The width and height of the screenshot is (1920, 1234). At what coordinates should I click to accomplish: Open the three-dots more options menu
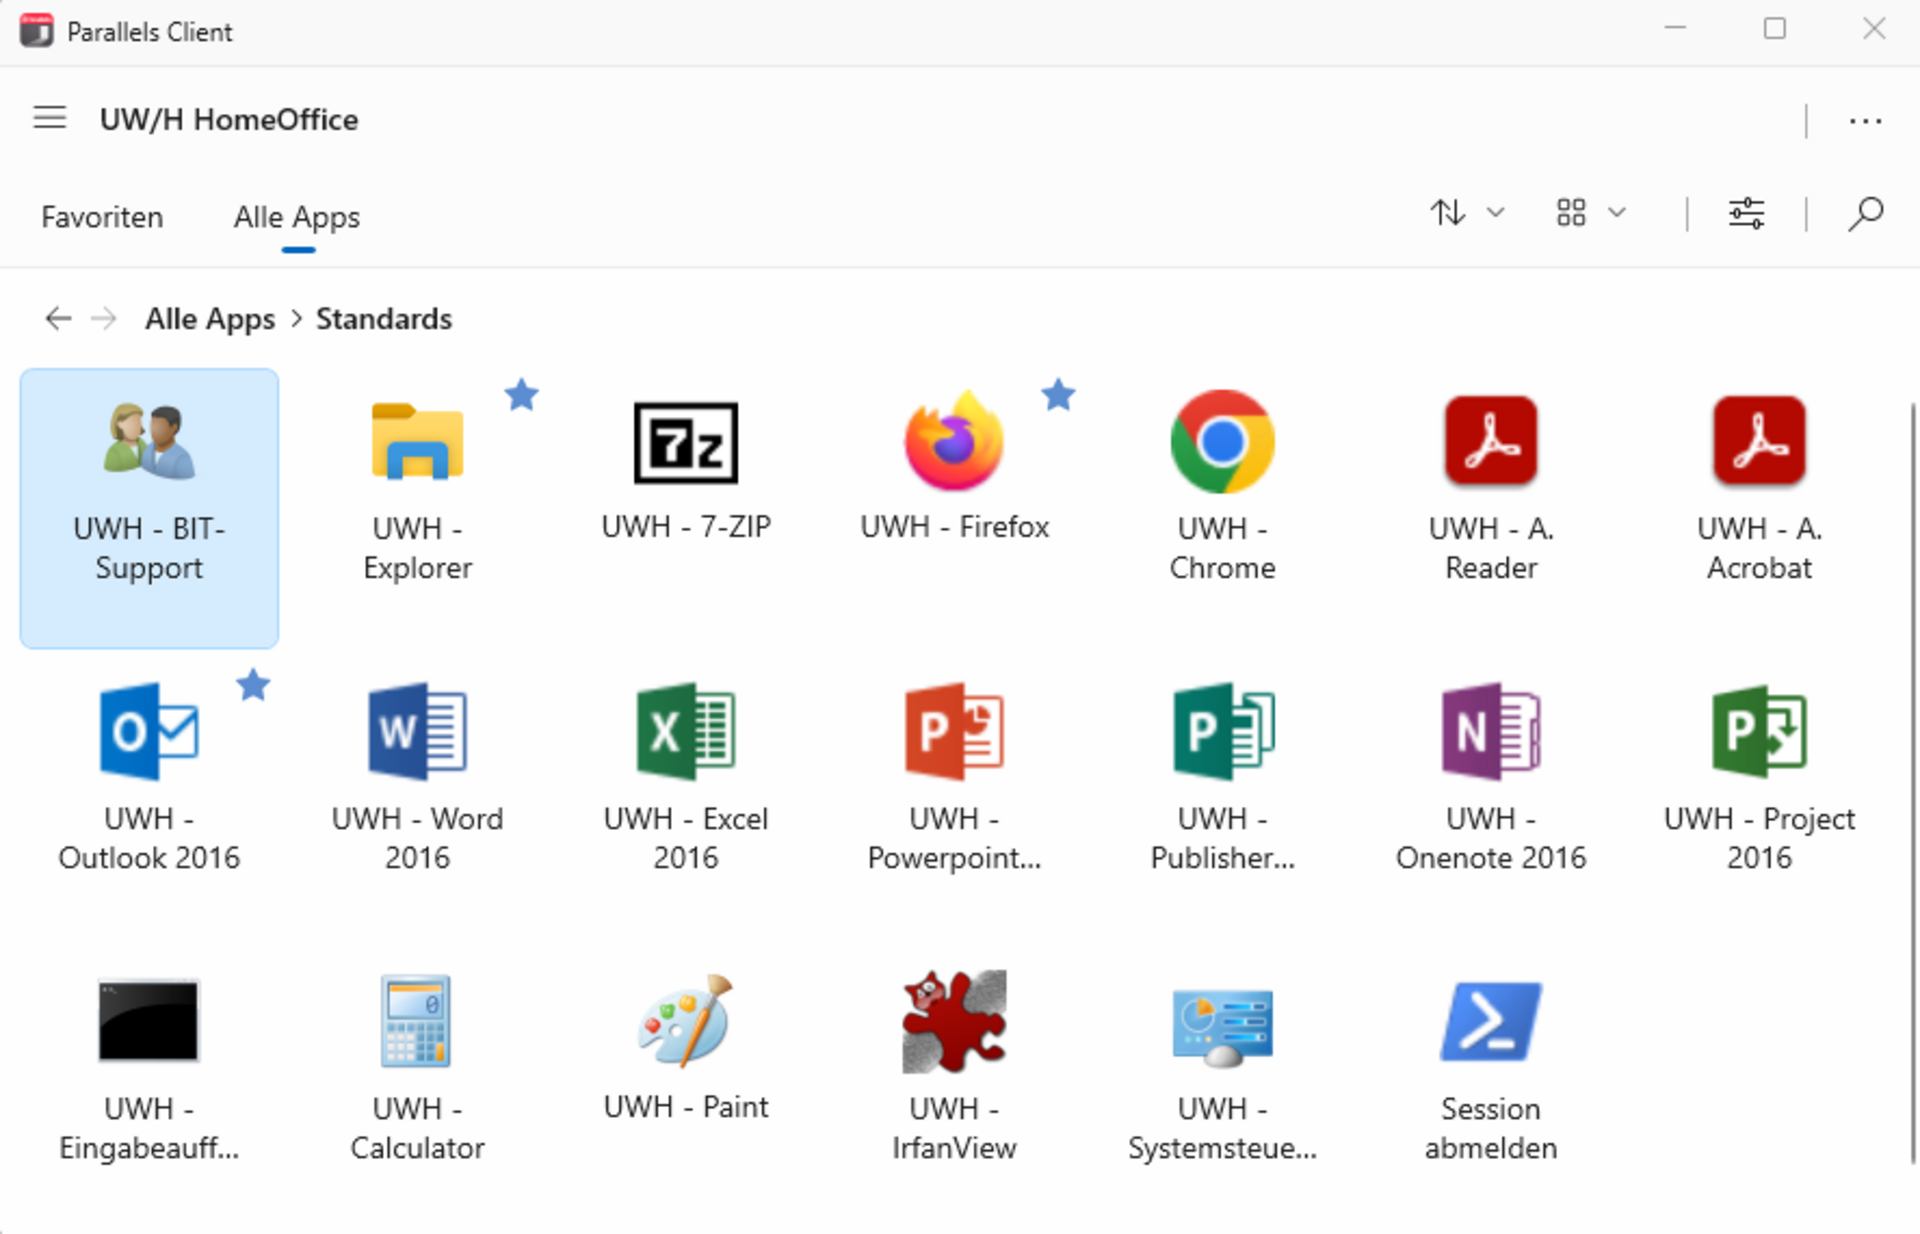click(x=1865, y=121)
